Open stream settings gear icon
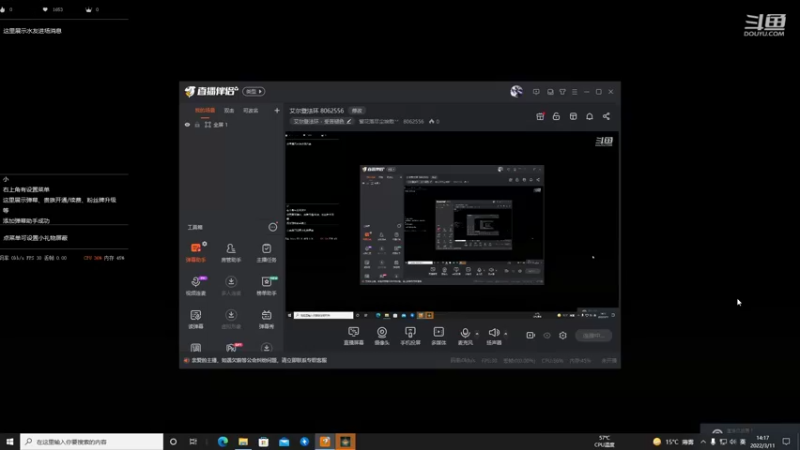 (x=563, y=335)
